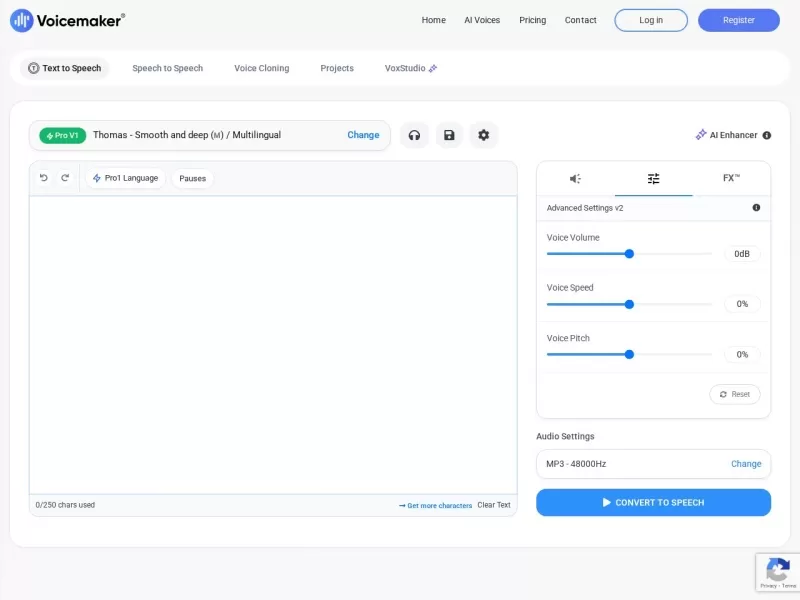Open the speaker volume settings tab

coord(575,179)
